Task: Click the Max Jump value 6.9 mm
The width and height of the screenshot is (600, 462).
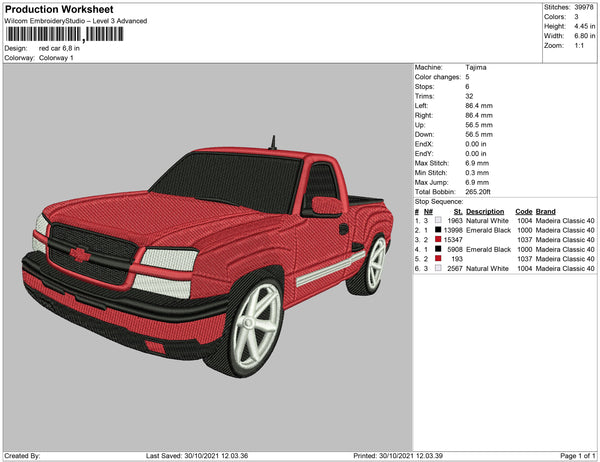Action: click(477, 182)
